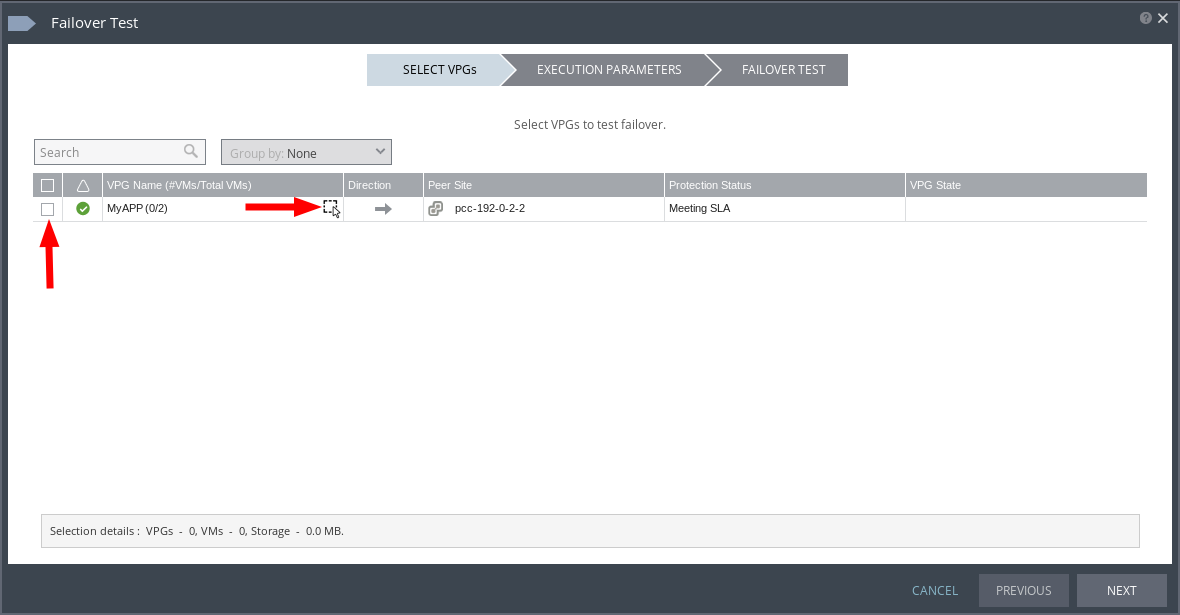Click the peer site icon before pcc-192-0-2-2
Image resolution: width=1180 pixels, height=615 pixels.
[435, 208]
